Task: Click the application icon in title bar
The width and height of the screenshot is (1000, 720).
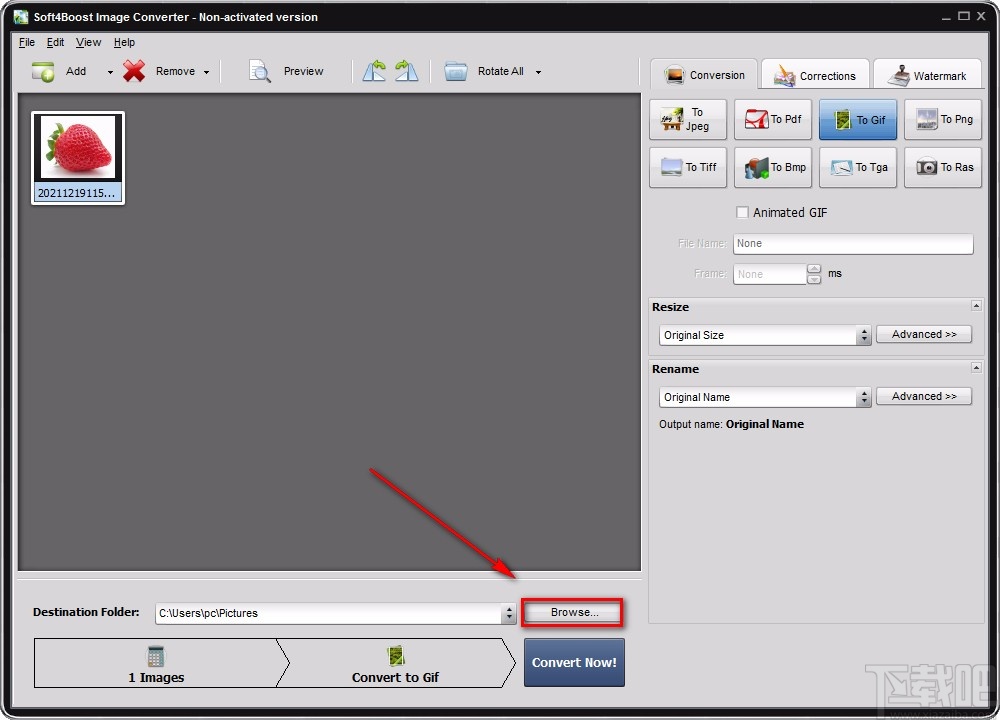Action: pyautogui.click(x=21, y=17)
